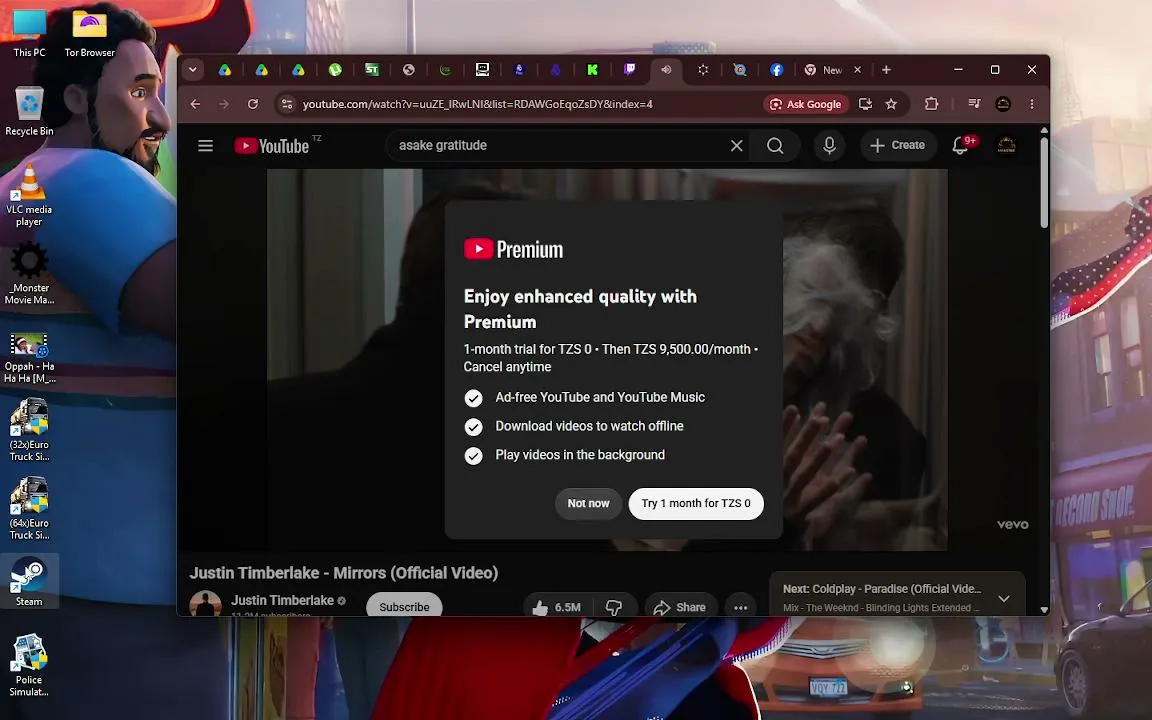
Task: Open Justin Timberlake channel name link
Action: click(282, 600)
